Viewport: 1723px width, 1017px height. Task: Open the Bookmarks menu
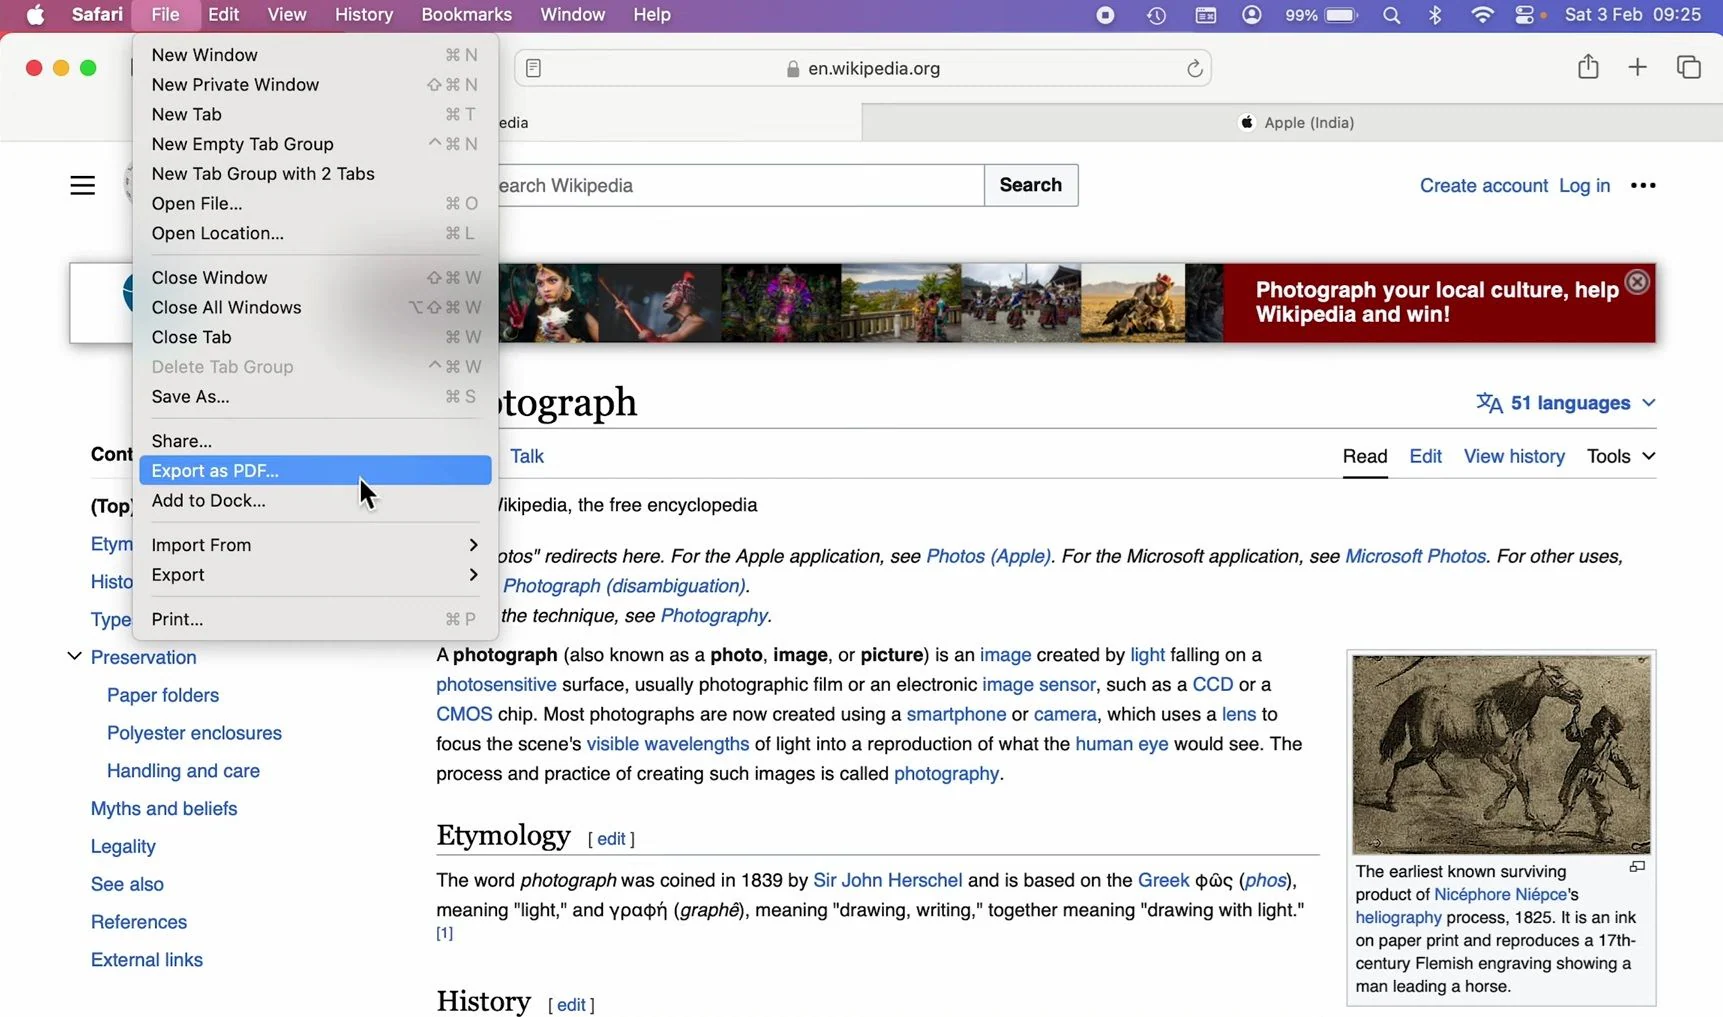466,15
